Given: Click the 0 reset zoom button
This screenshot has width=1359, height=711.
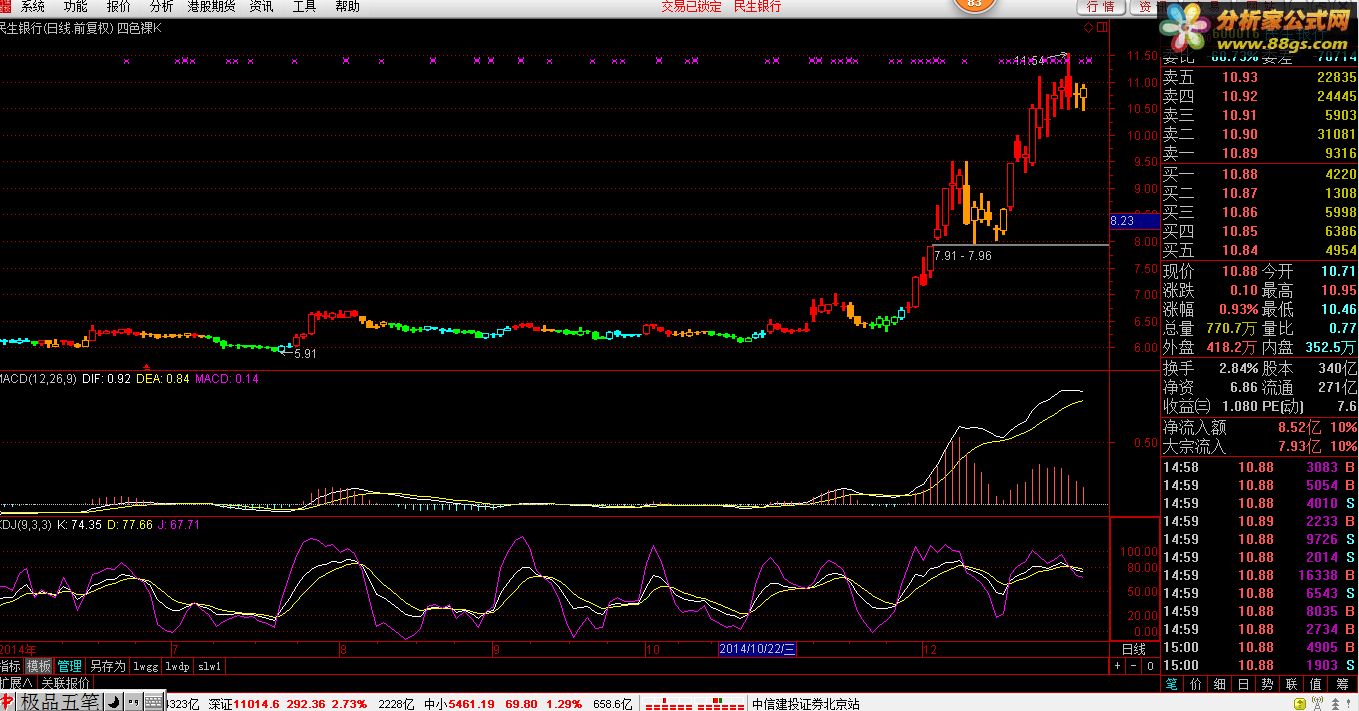Looking at the screenshot, I should coord(1150,666).
